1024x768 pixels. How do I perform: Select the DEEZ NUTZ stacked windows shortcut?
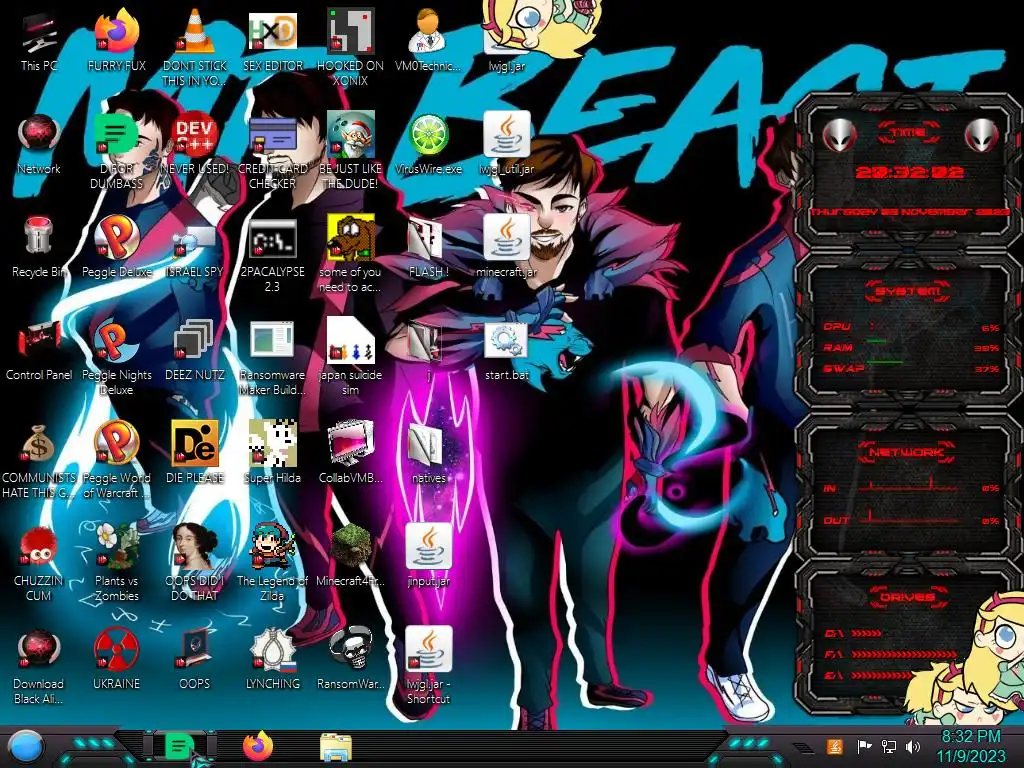[195, 350]
